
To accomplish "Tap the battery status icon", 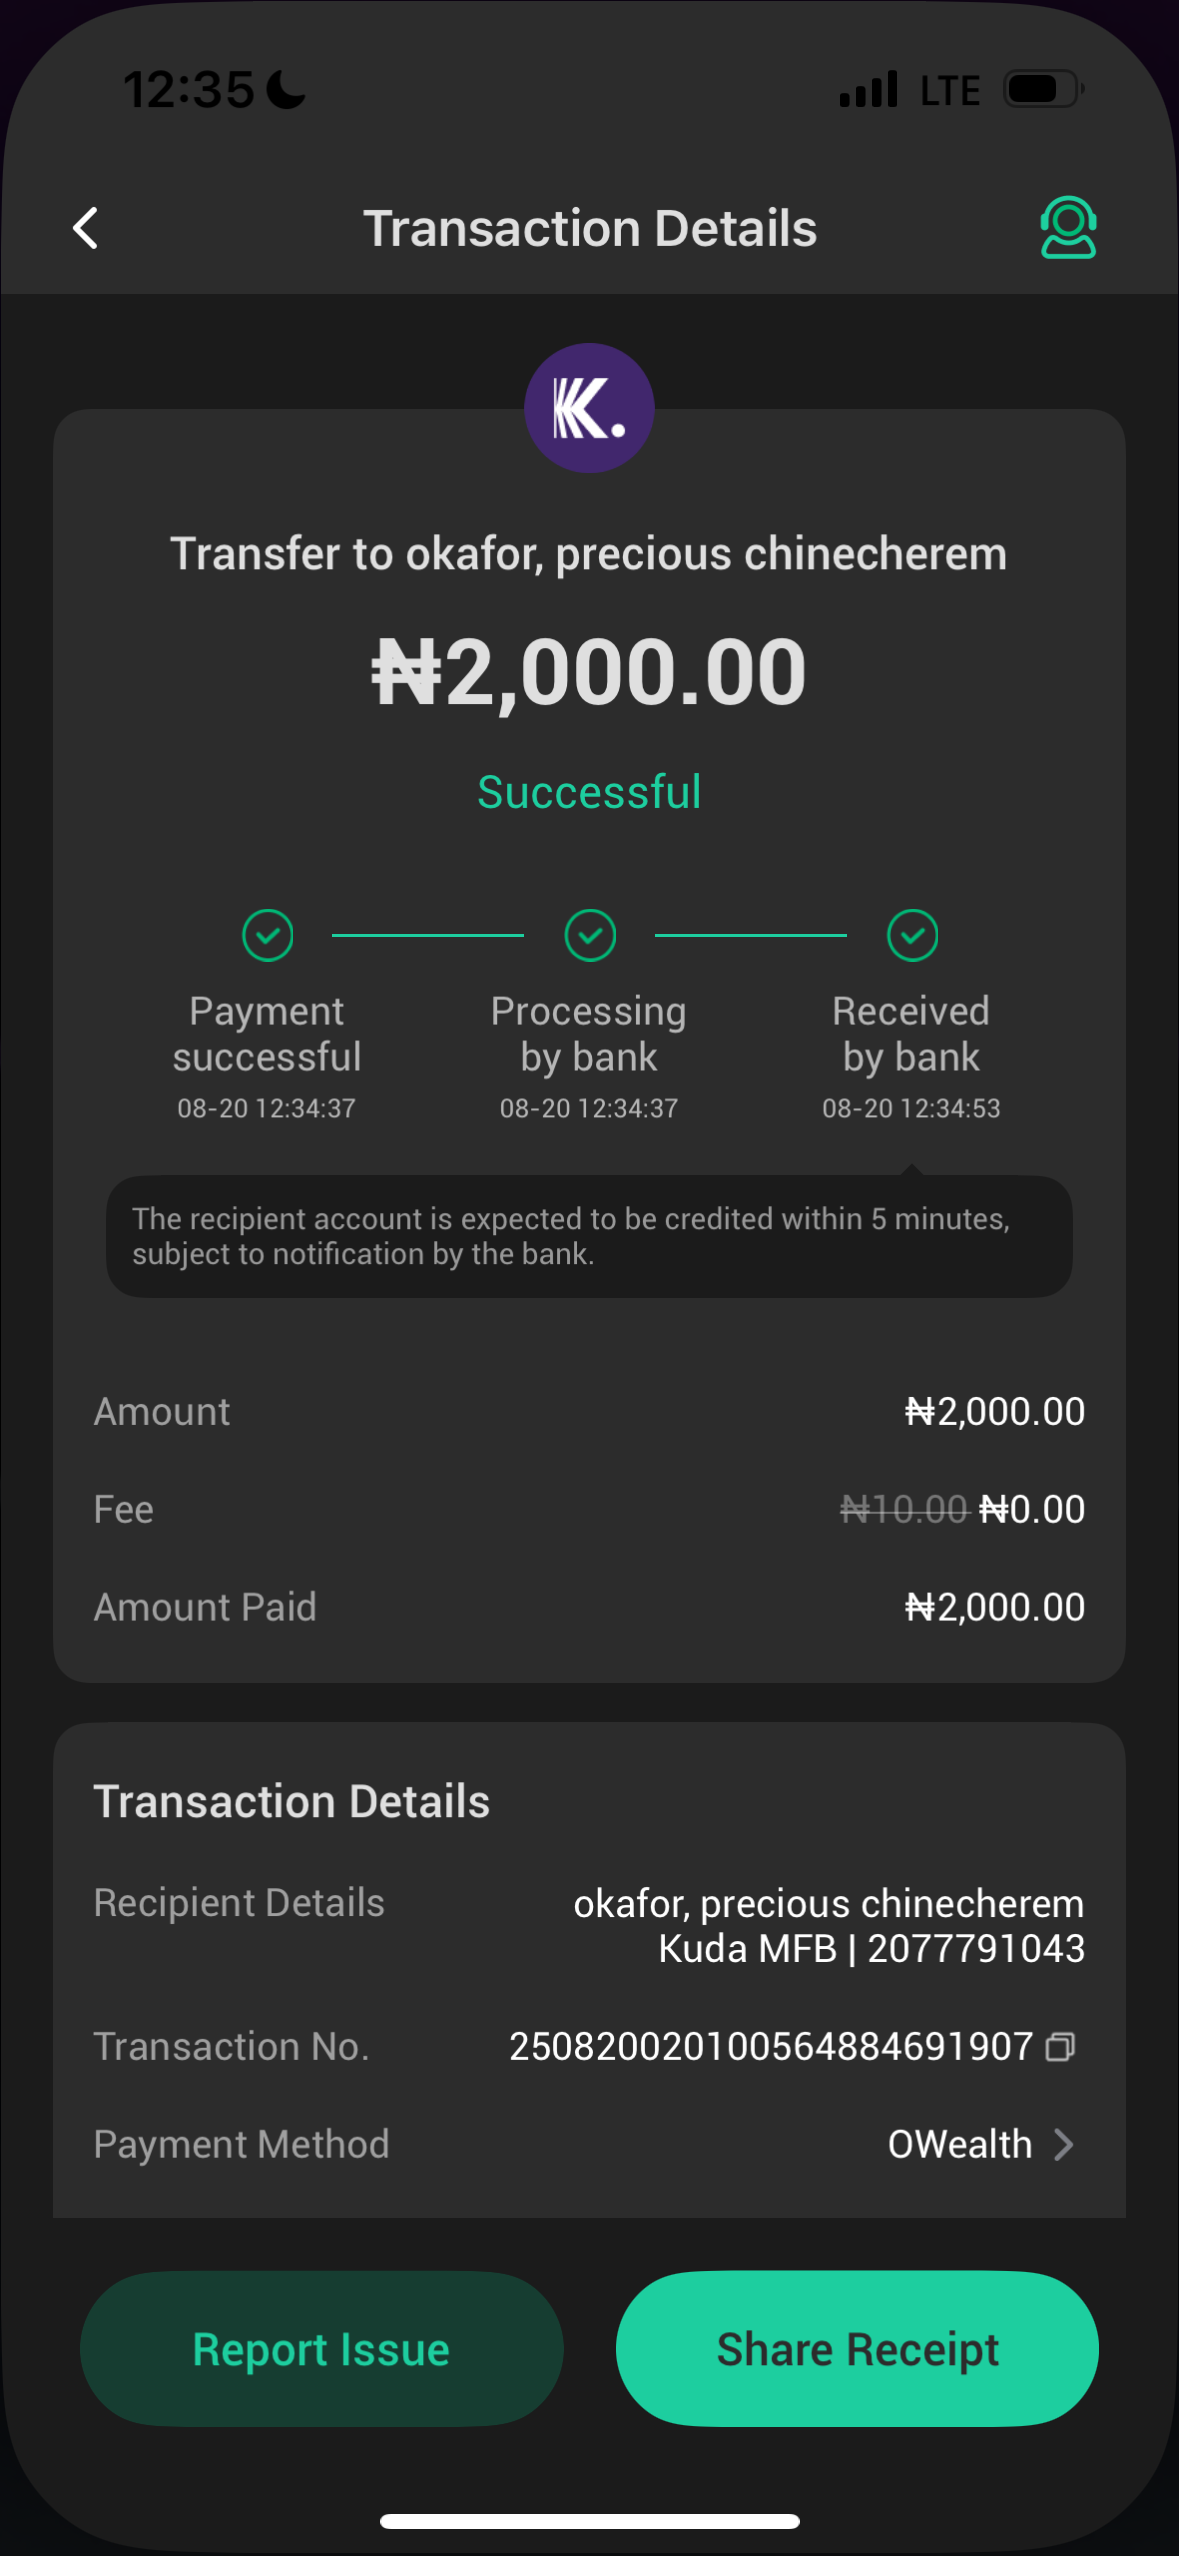I will click(1043, 90).
